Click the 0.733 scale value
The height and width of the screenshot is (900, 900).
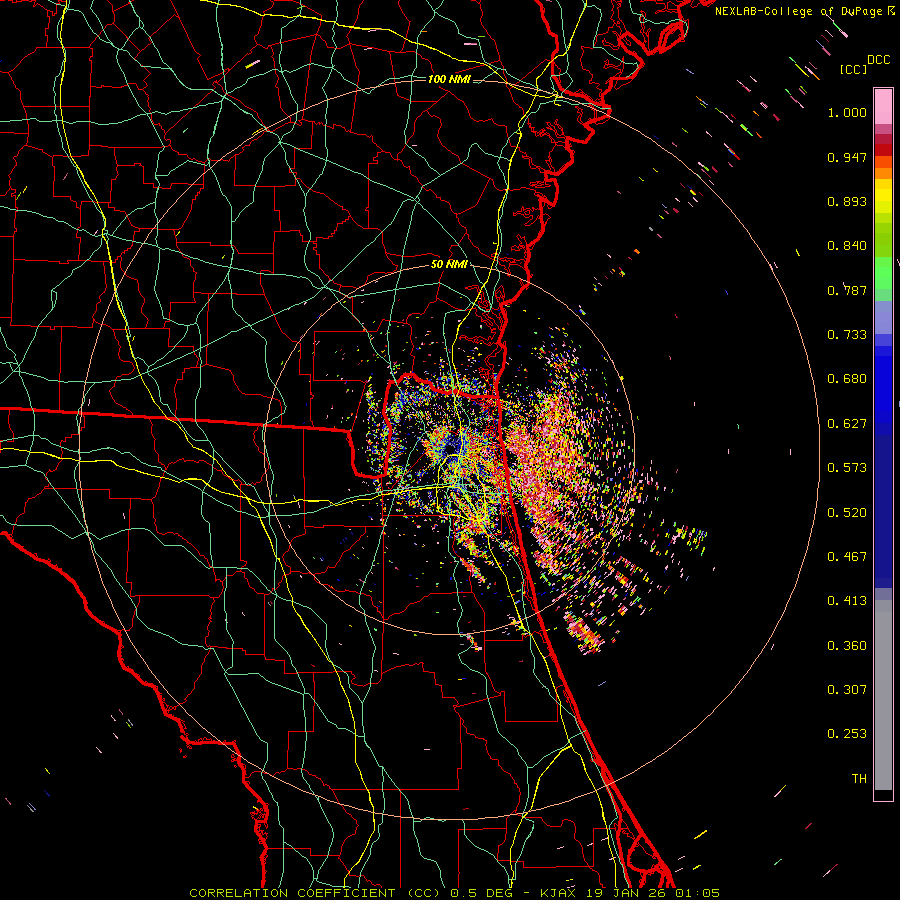(x=847, y=335)
